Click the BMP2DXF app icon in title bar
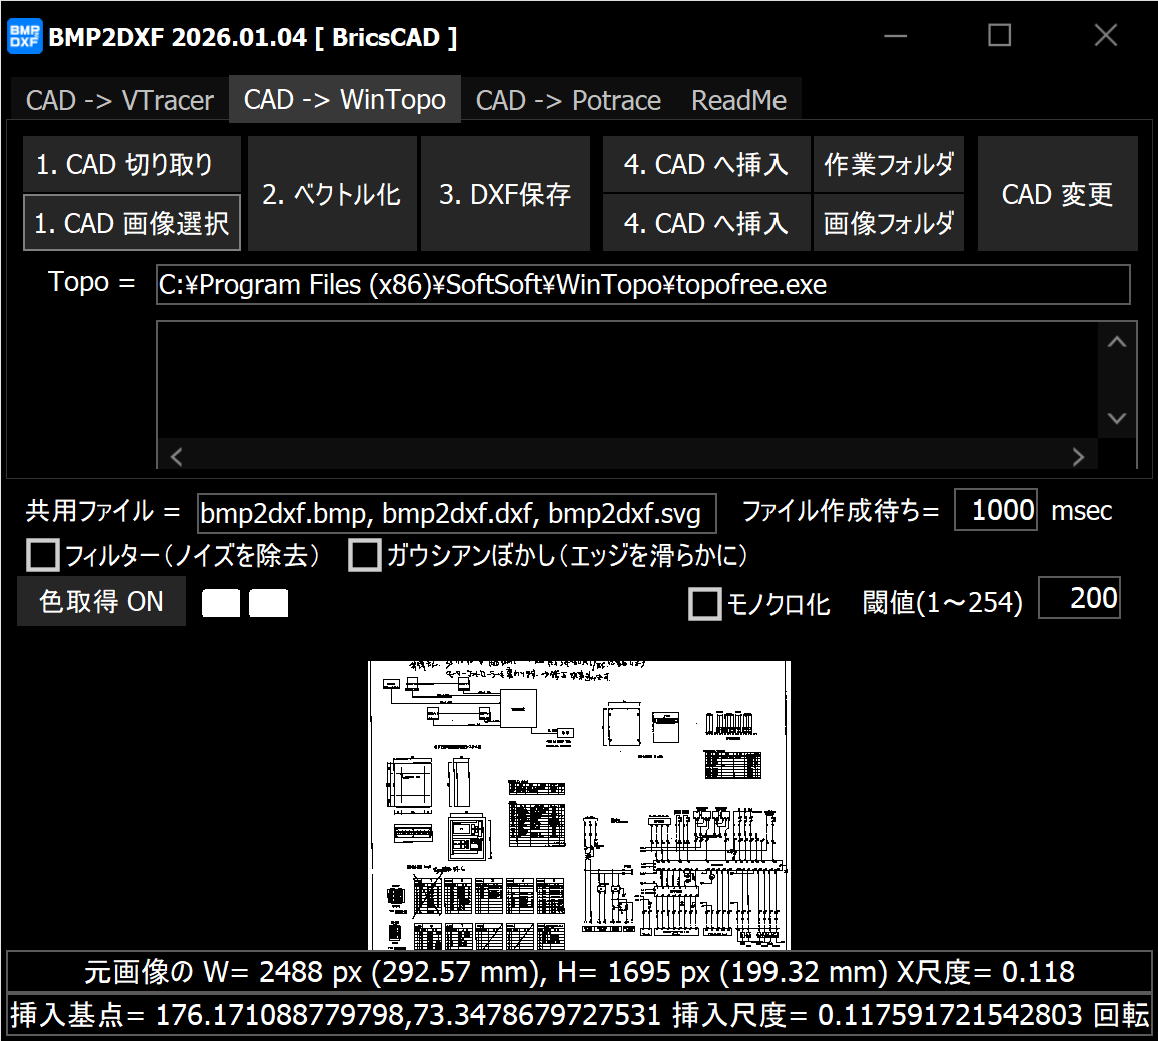The width and height of the screenshot is (1158, 1041). tap(24, 37)
